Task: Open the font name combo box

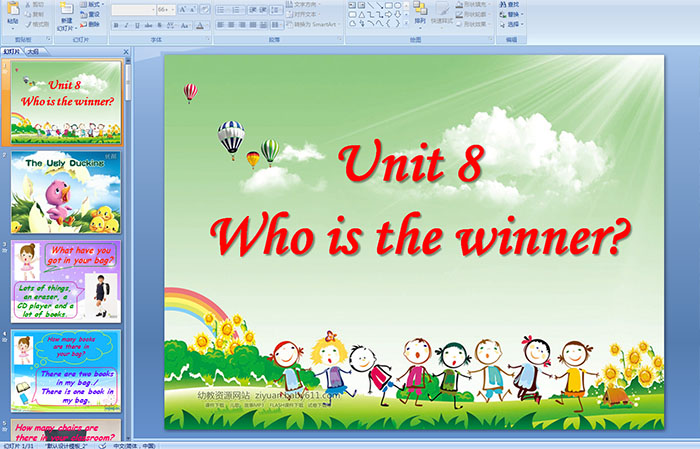Action: pos(133,9)
